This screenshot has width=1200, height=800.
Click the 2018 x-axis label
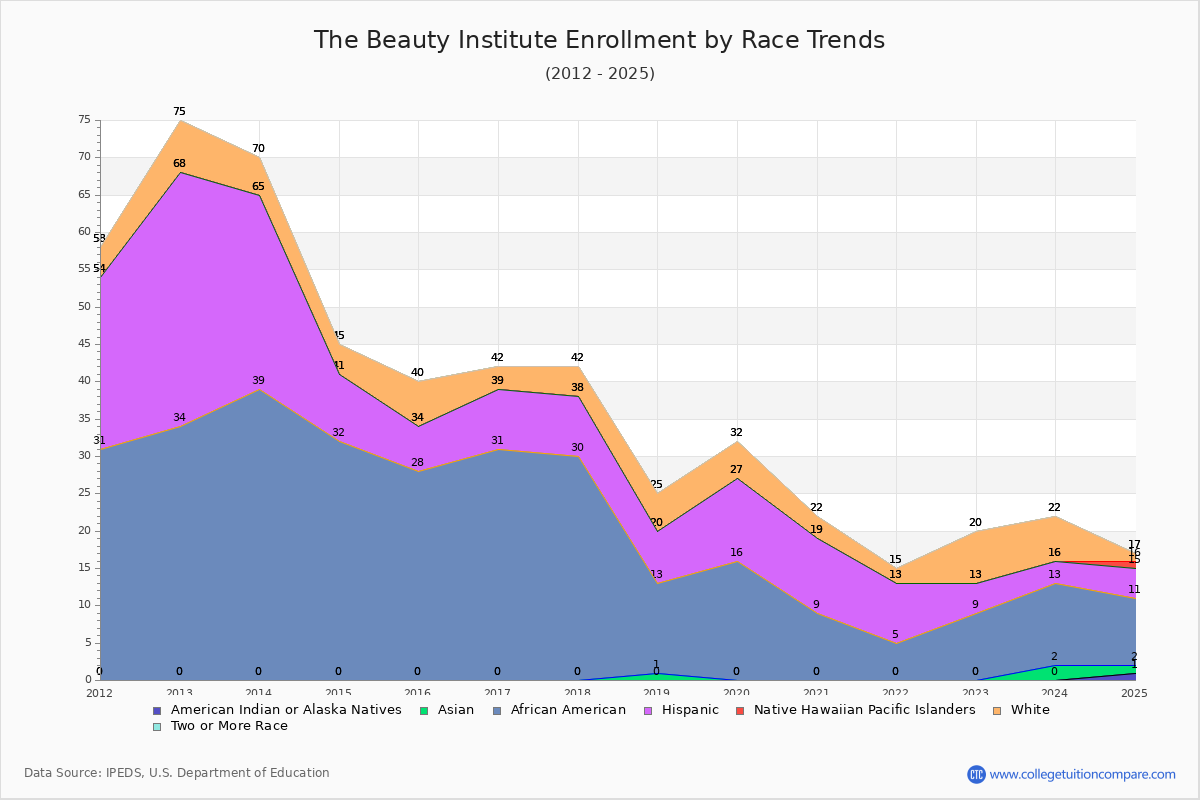point(577,692)
